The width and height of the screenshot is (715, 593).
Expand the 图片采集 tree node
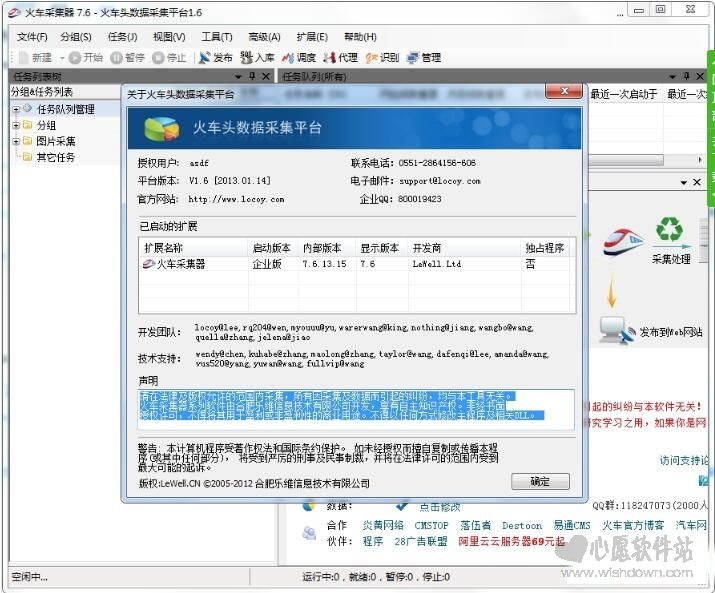coord(16,141)
